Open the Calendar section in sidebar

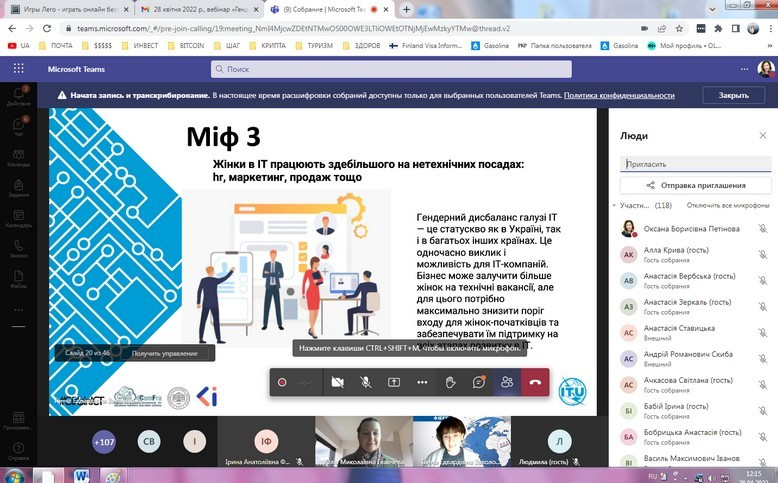coord(18,218)
